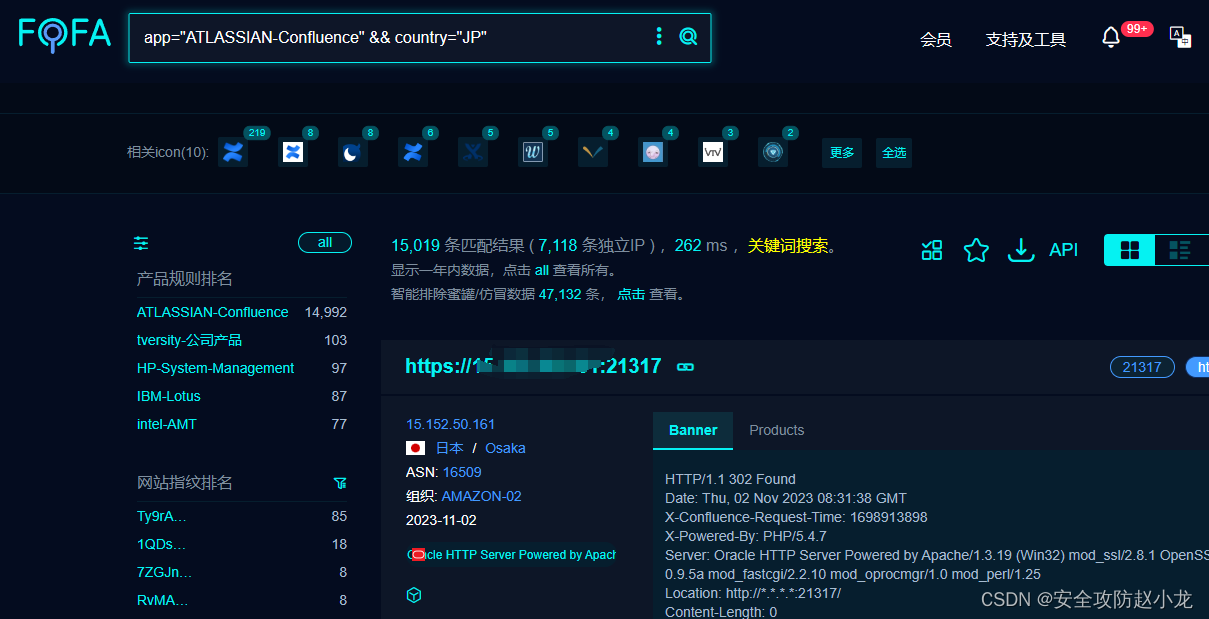Click the Japan flag icon
This screenshot has height=619, width=1209.
click(x=416, y=448)
